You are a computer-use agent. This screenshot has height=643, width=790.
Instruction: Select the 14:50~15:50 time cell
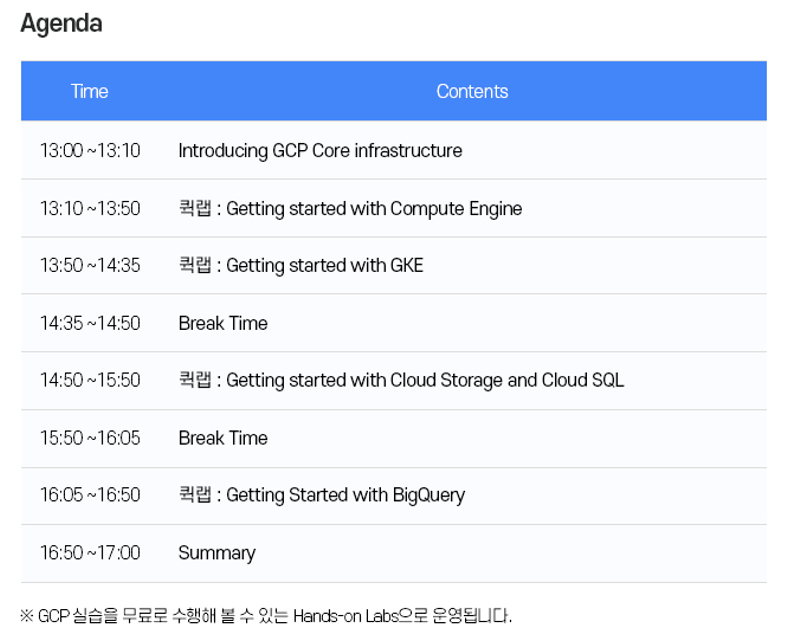[x=90, y=380]
